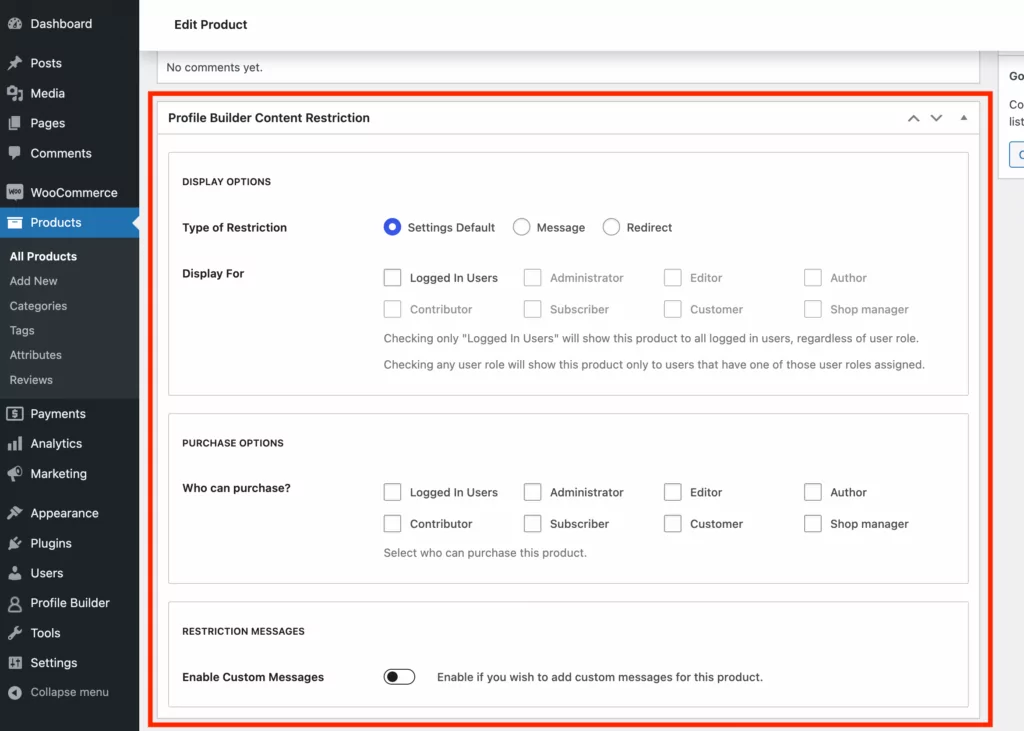Screen dimensions: 1024x731
Task: Collapse the Profile Builder Content Restriction panel
Action: point(964,118)
